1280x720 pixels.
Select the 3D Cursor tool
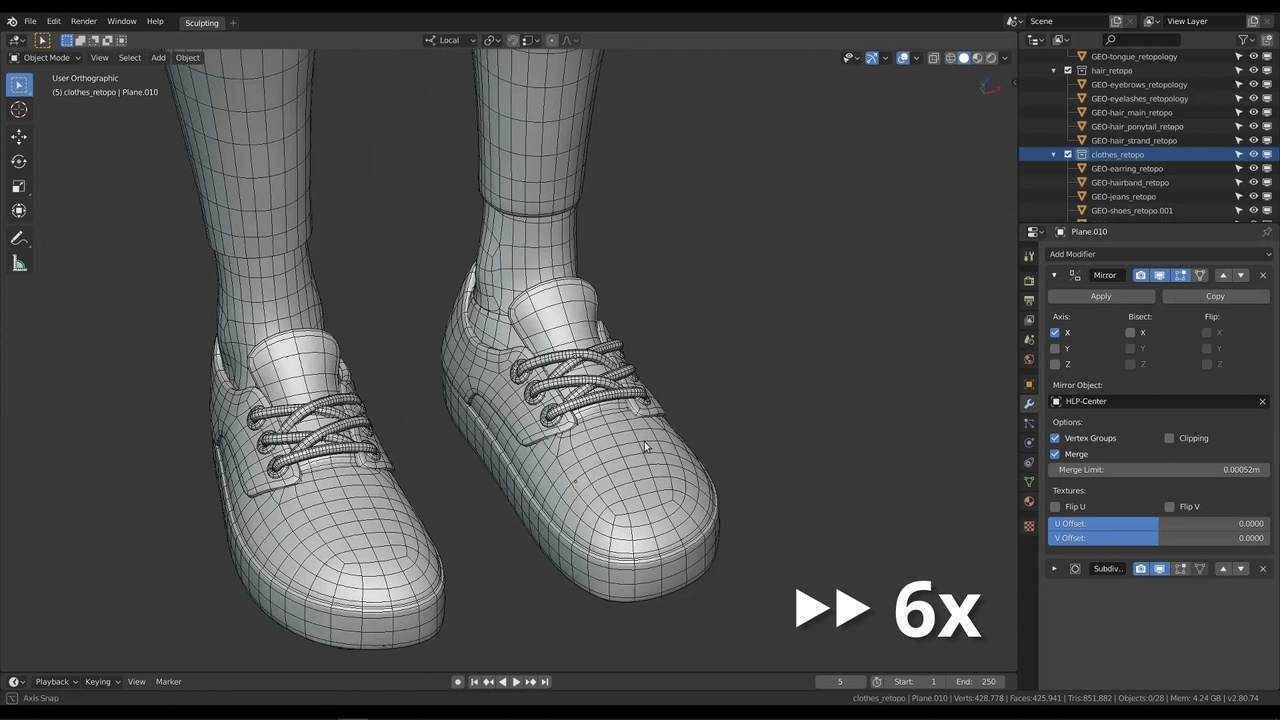[19, 110]
